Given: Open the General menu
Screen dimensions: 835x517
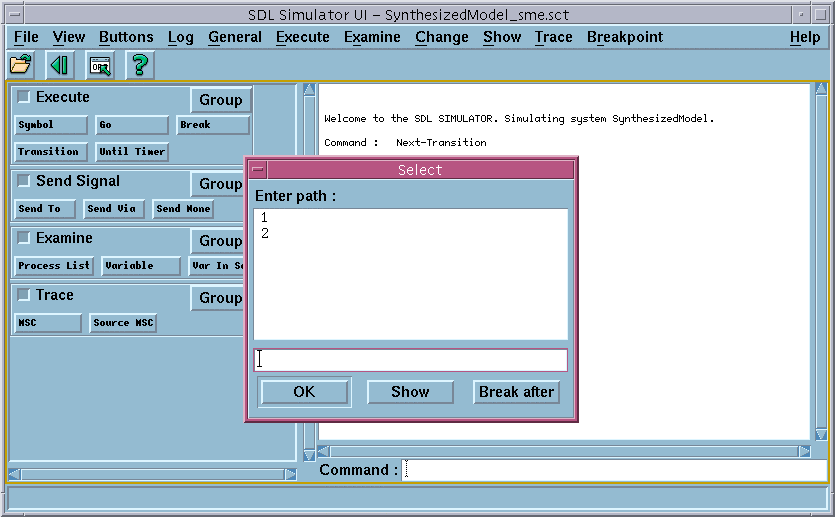Looking at the screenshot, I should point(235,37).
